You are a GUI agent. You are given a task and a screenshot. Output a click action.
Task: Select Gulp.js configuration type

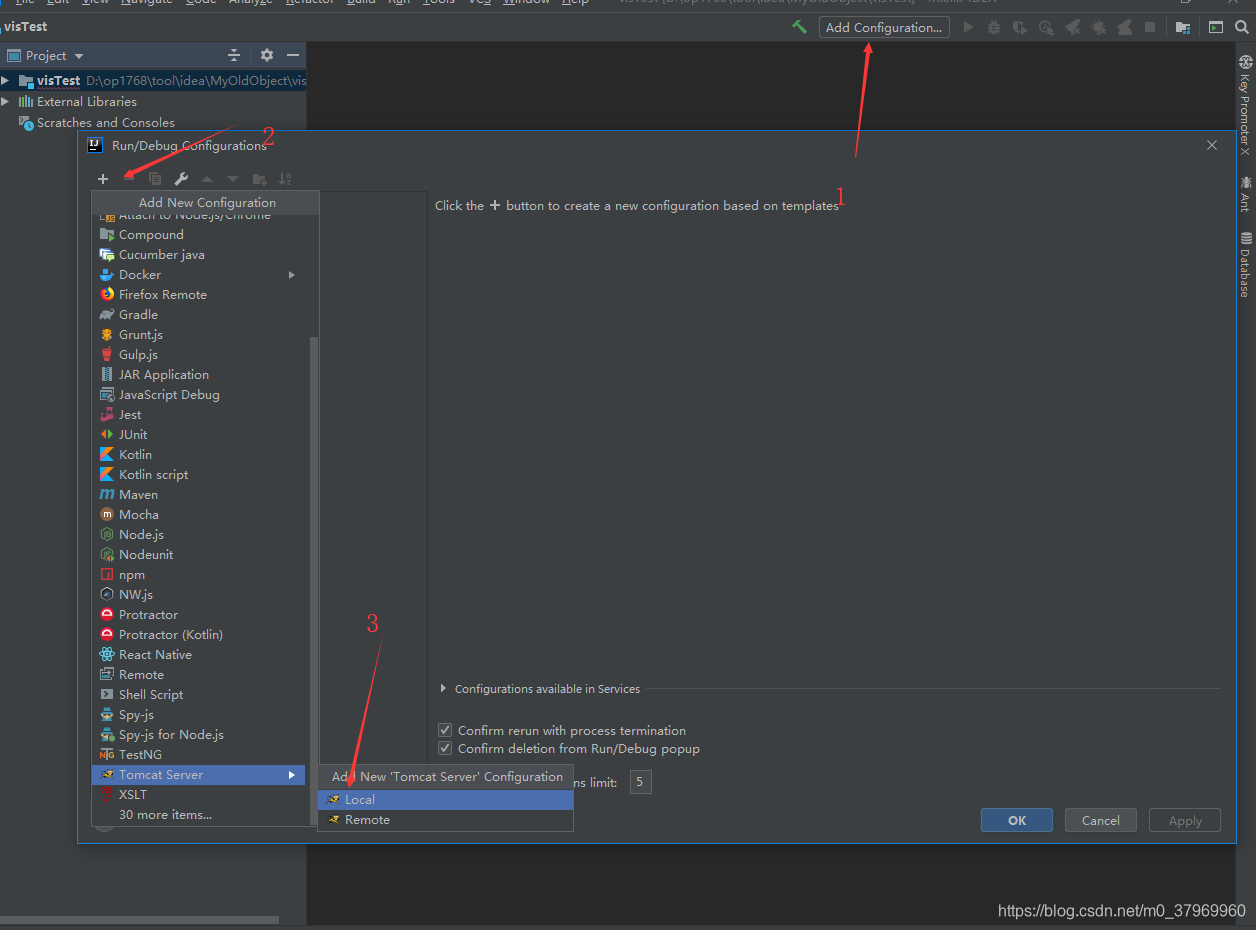(199, 355)
